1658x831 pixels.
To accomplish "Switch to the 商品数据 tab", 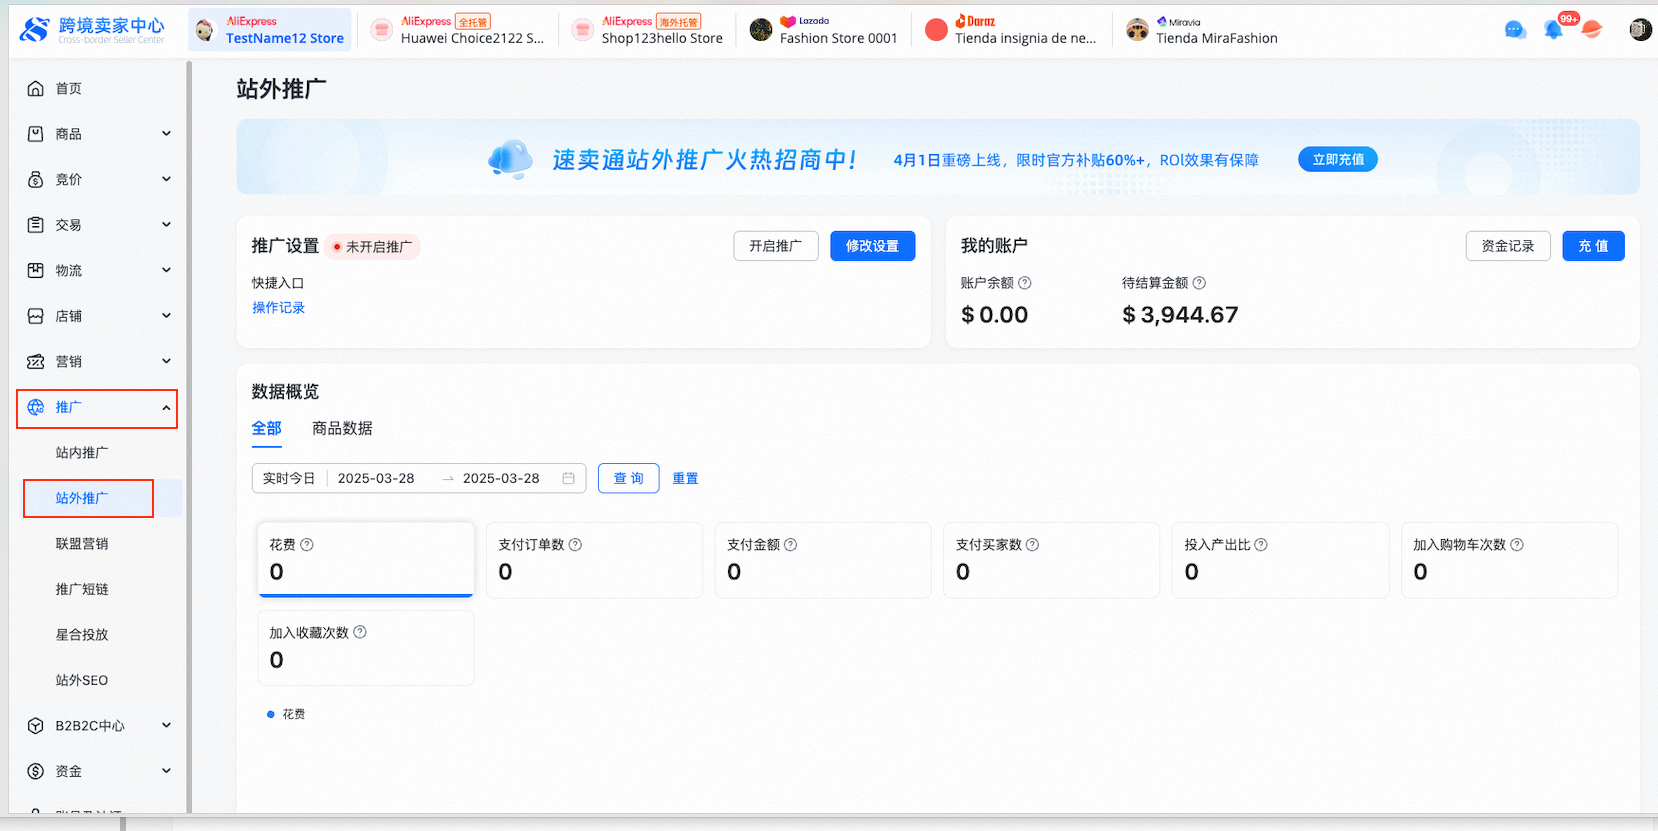I will [x=342, y=429].
